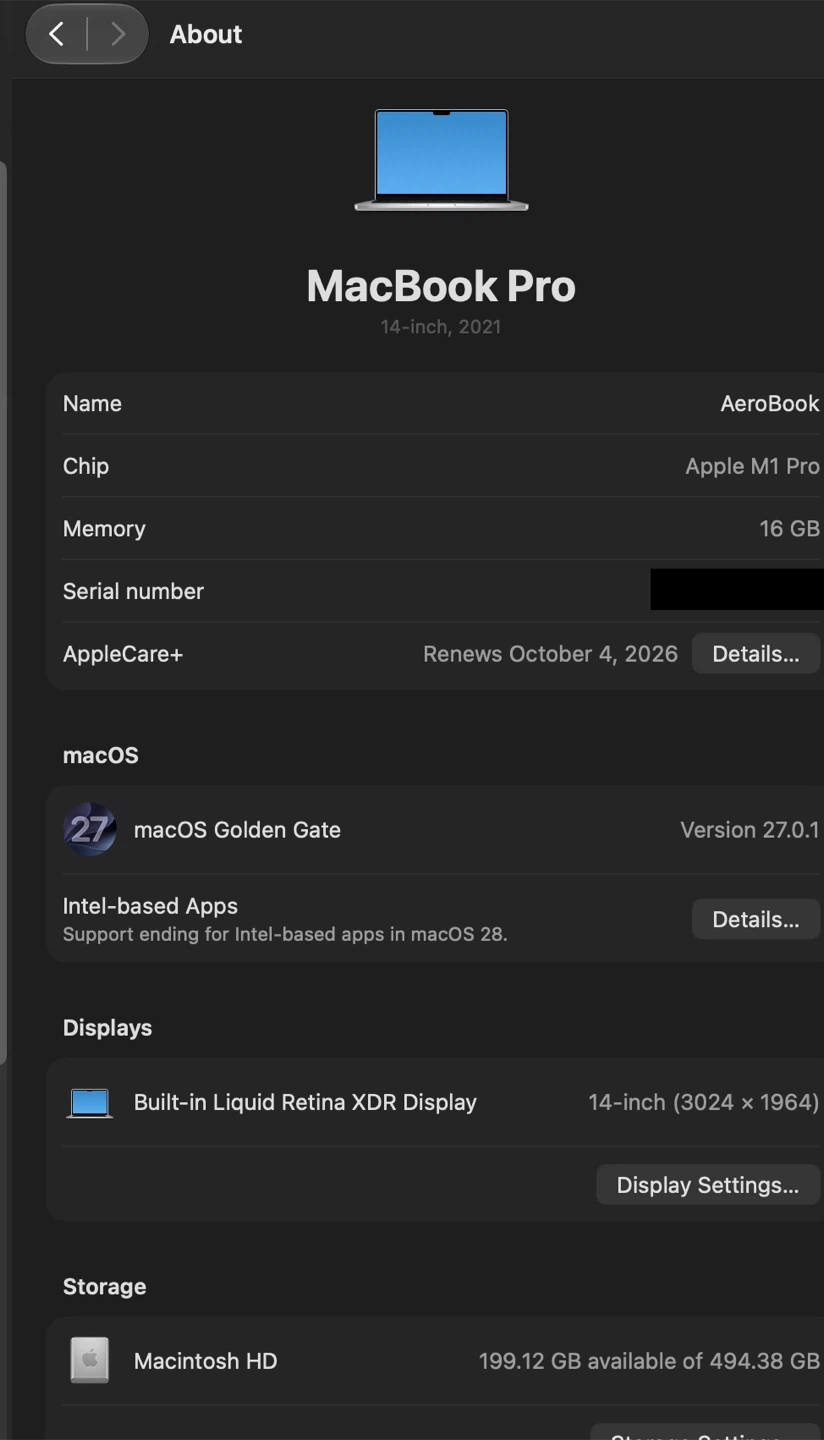Viewport: 824px width, 1440px height.
Task: Click the Memory row label
Action: 104,529
